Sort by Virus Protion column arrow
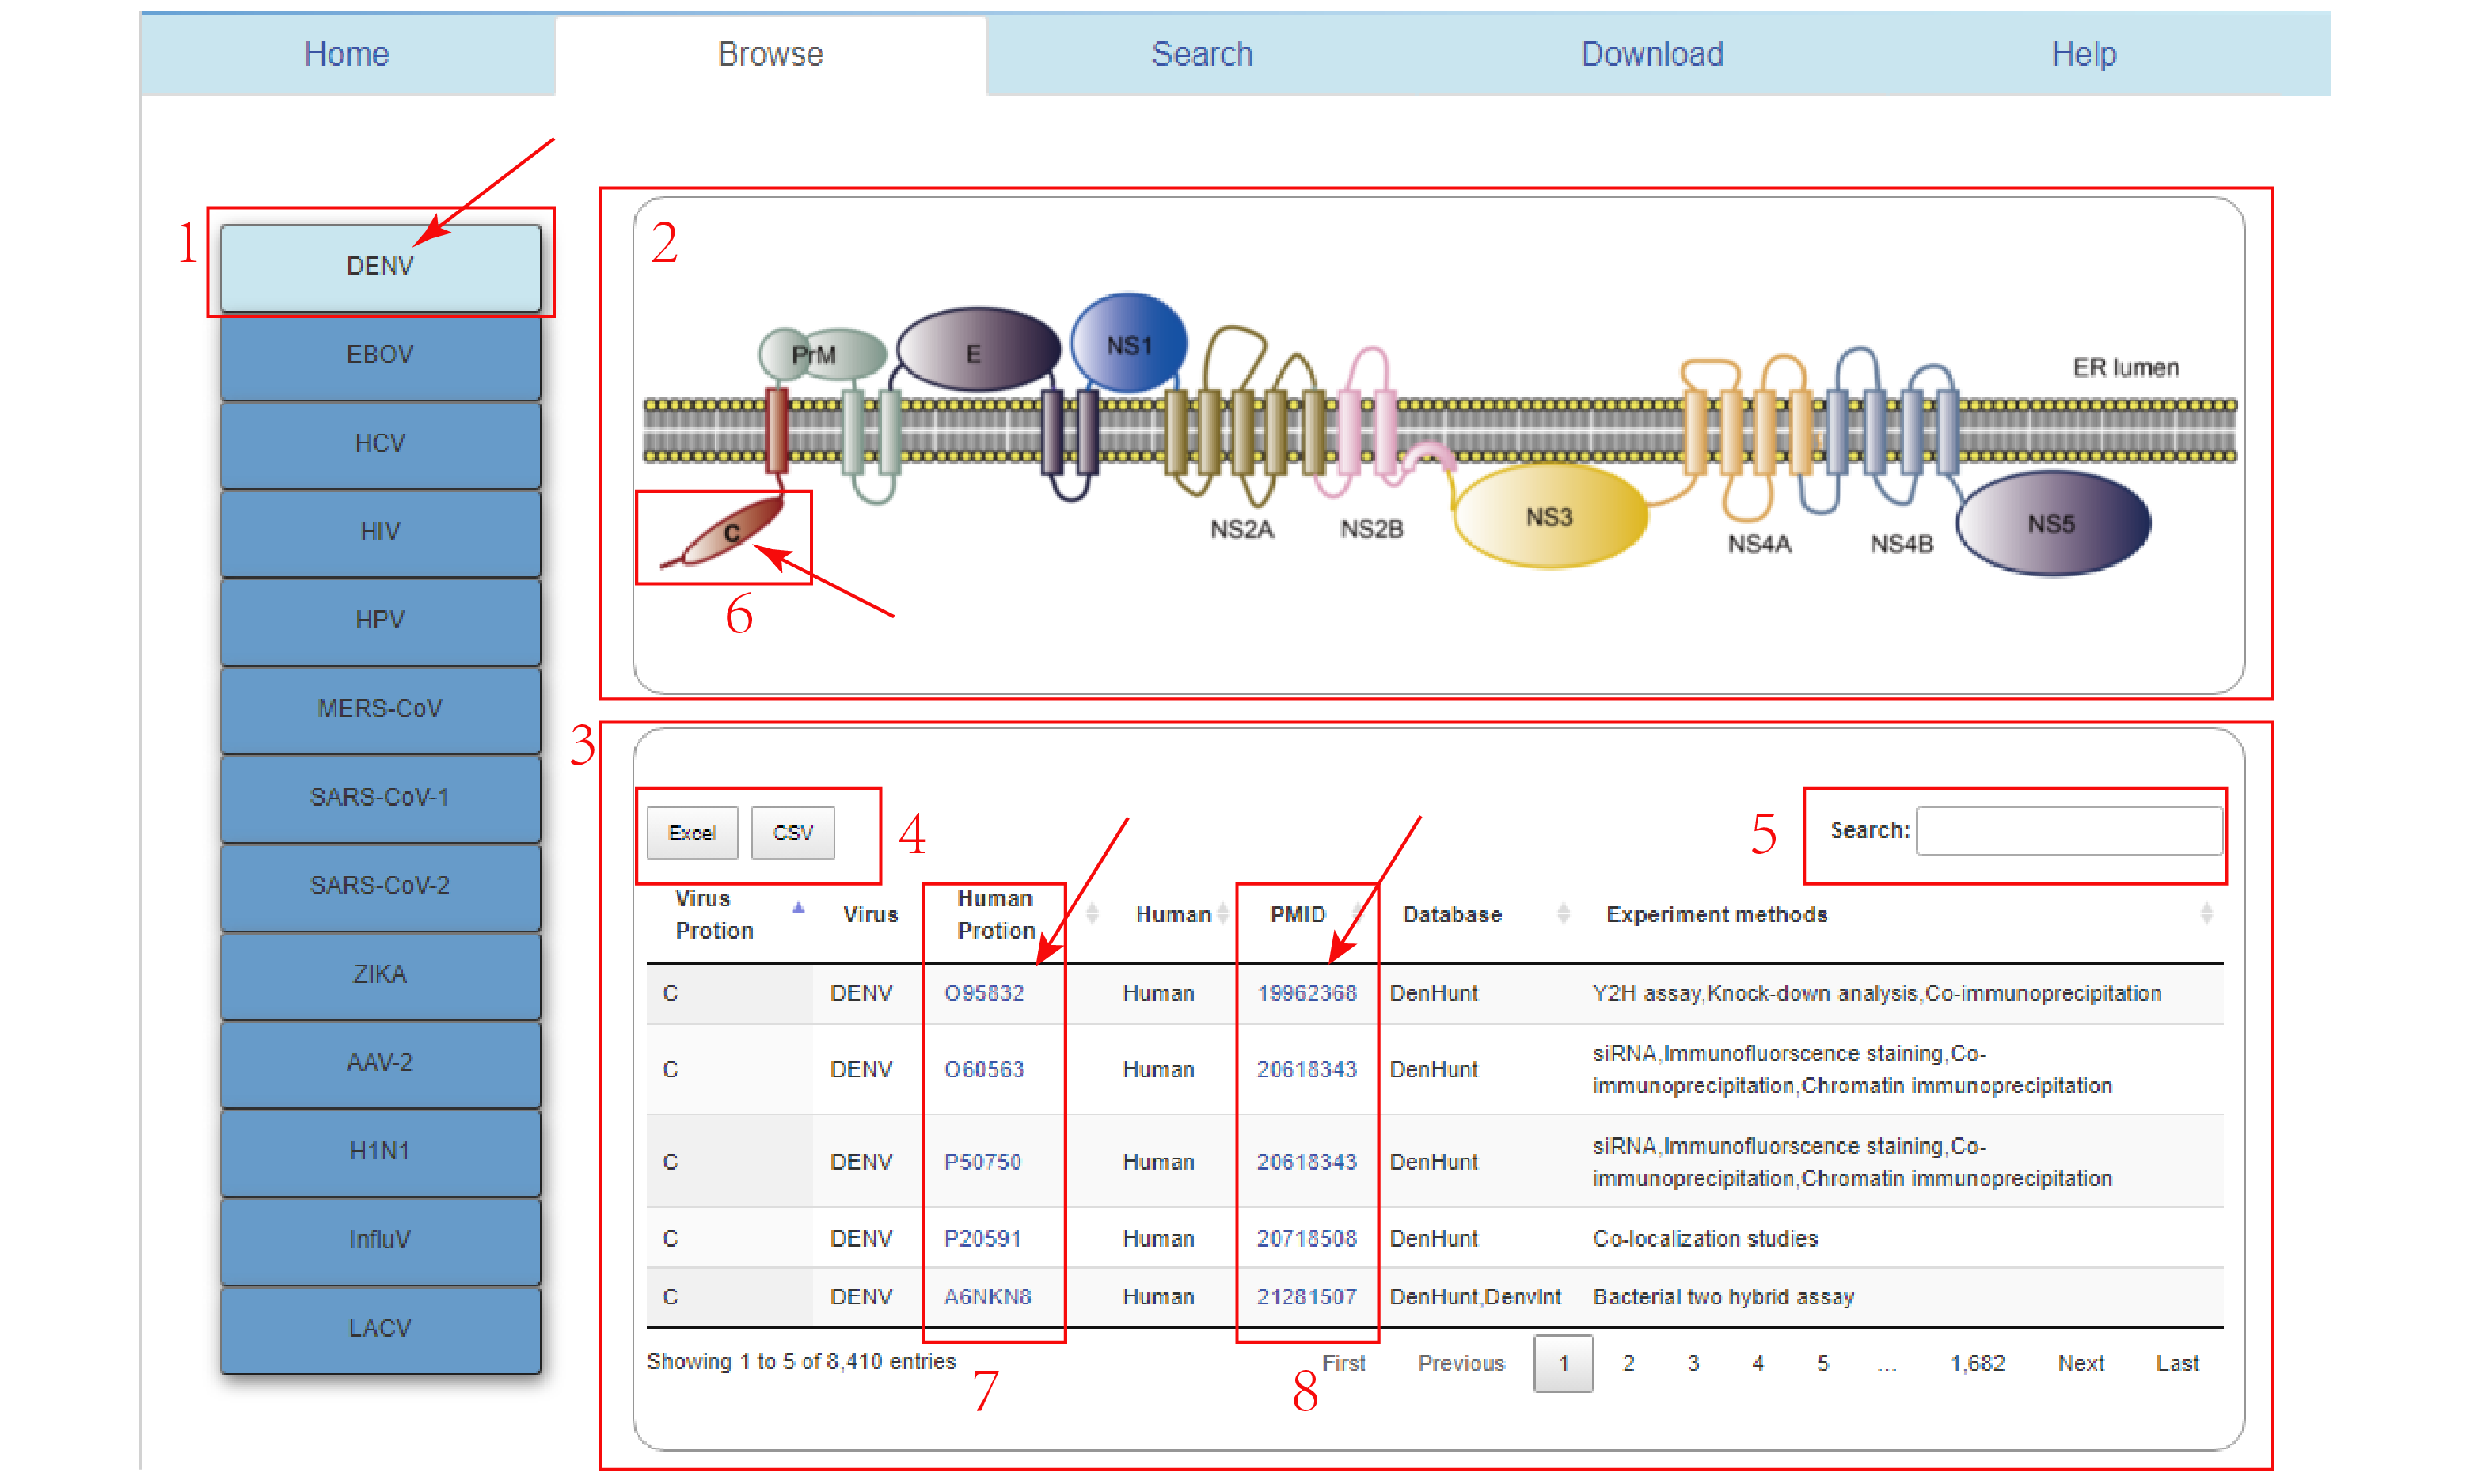Screen dimensions: 2474x1484 coord(798,908)
